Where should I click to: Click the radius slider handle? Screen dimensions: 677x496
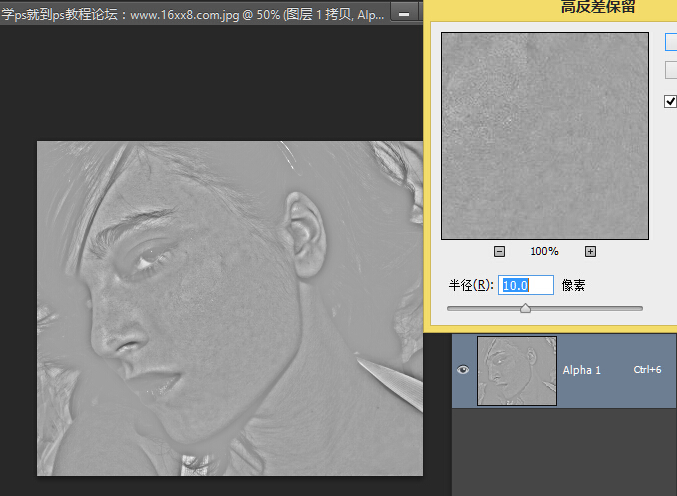pyautogui.click(x=525, y=309)
